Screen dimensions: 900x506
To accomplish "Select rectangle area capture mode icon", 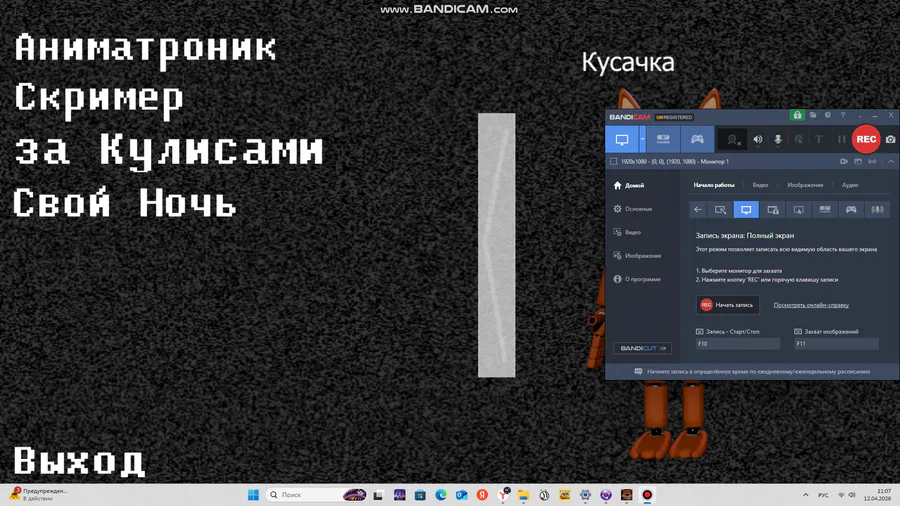I will click(x=720, y=209).
